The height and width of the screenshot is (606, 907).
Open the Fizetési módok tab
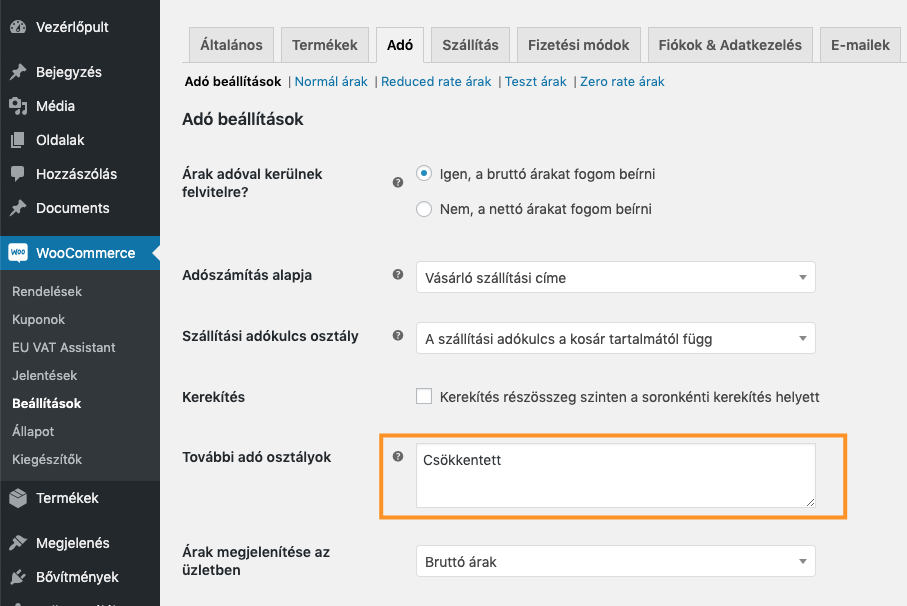click(579, 45)
